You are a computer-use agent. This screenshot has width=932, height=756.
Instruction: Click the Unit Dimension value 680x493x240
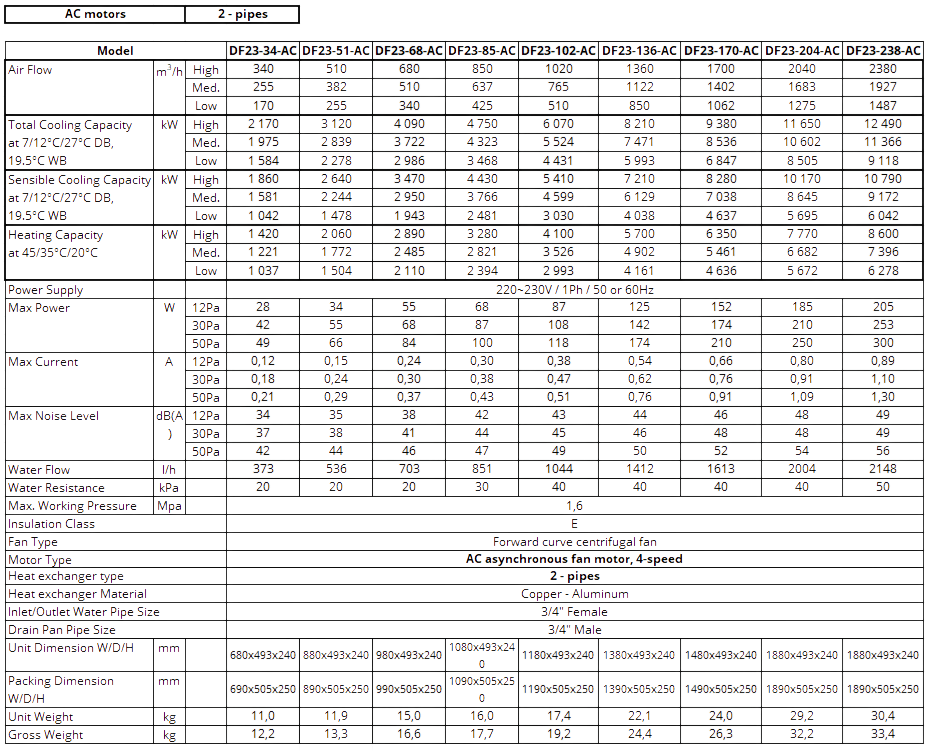tap(263, 655)
